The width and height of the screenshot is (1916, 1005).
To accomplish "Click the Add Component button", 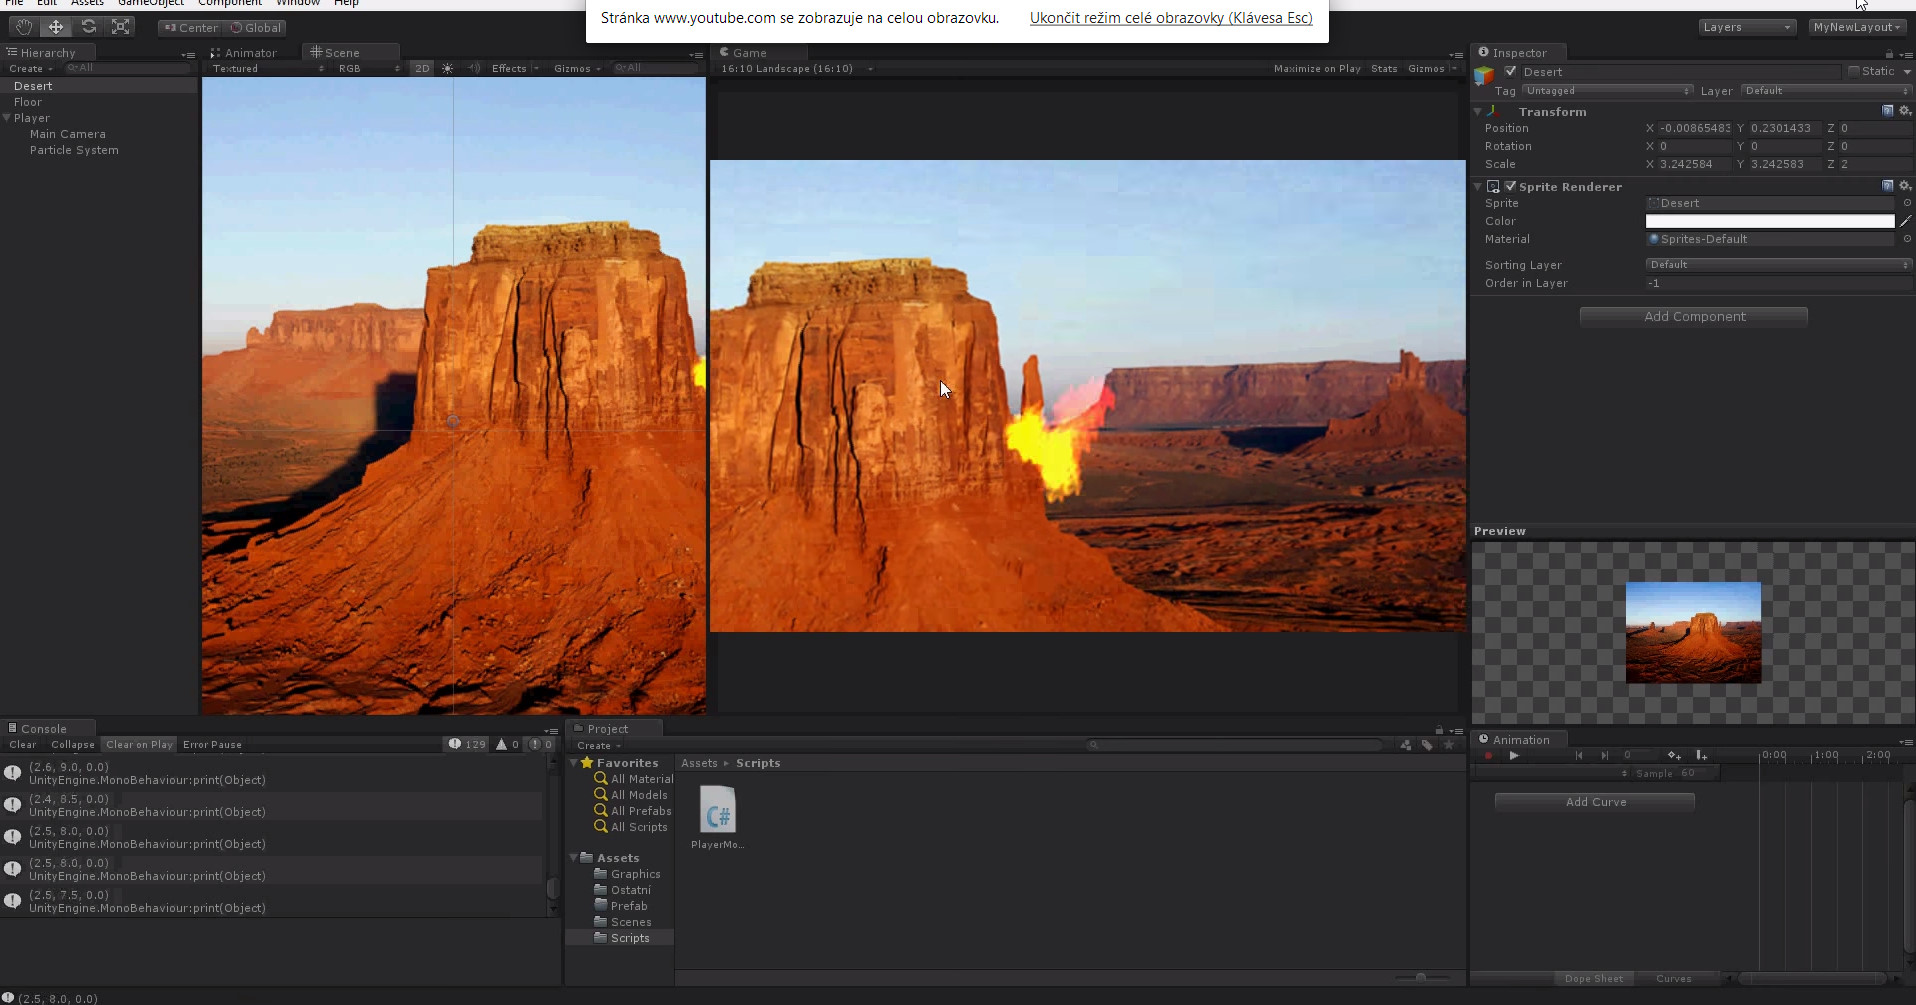I will click(1693, 317).
